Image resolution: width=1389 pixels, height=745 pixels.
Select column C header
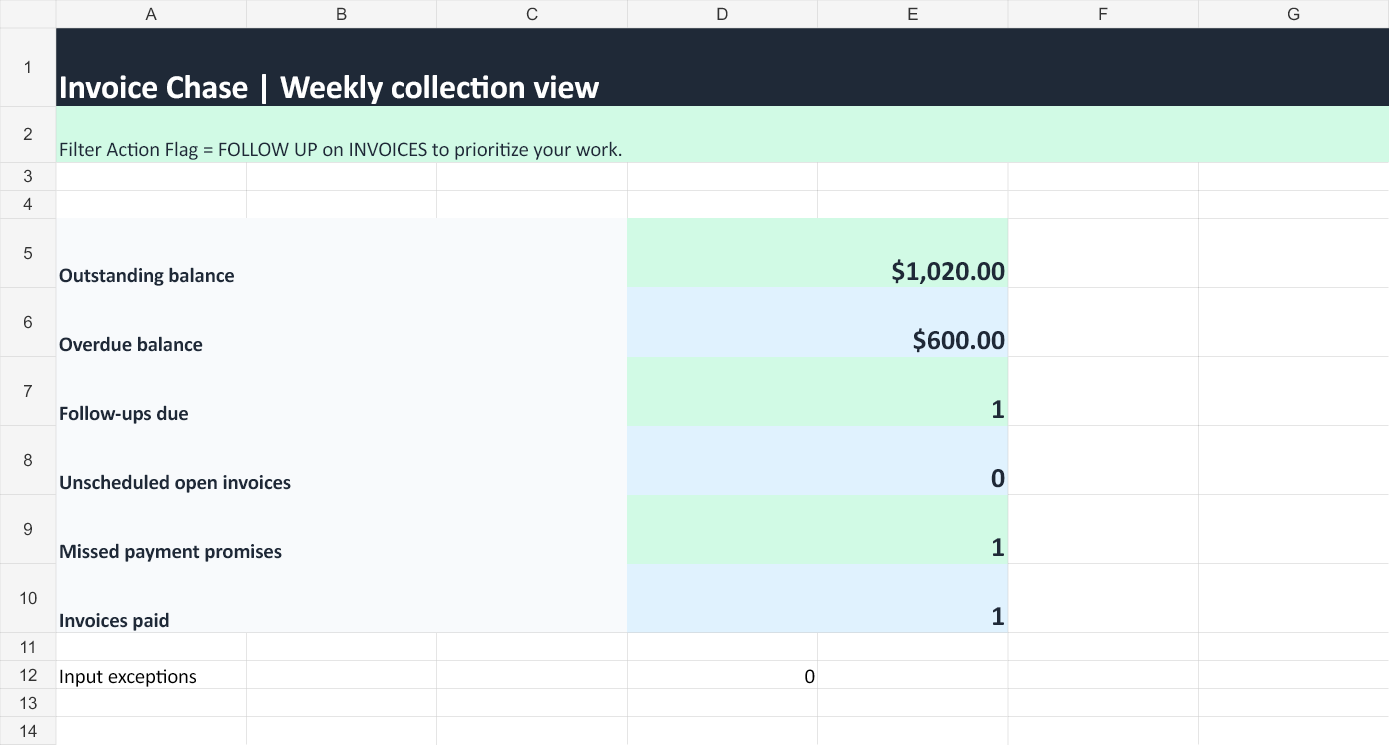[532, 14]
